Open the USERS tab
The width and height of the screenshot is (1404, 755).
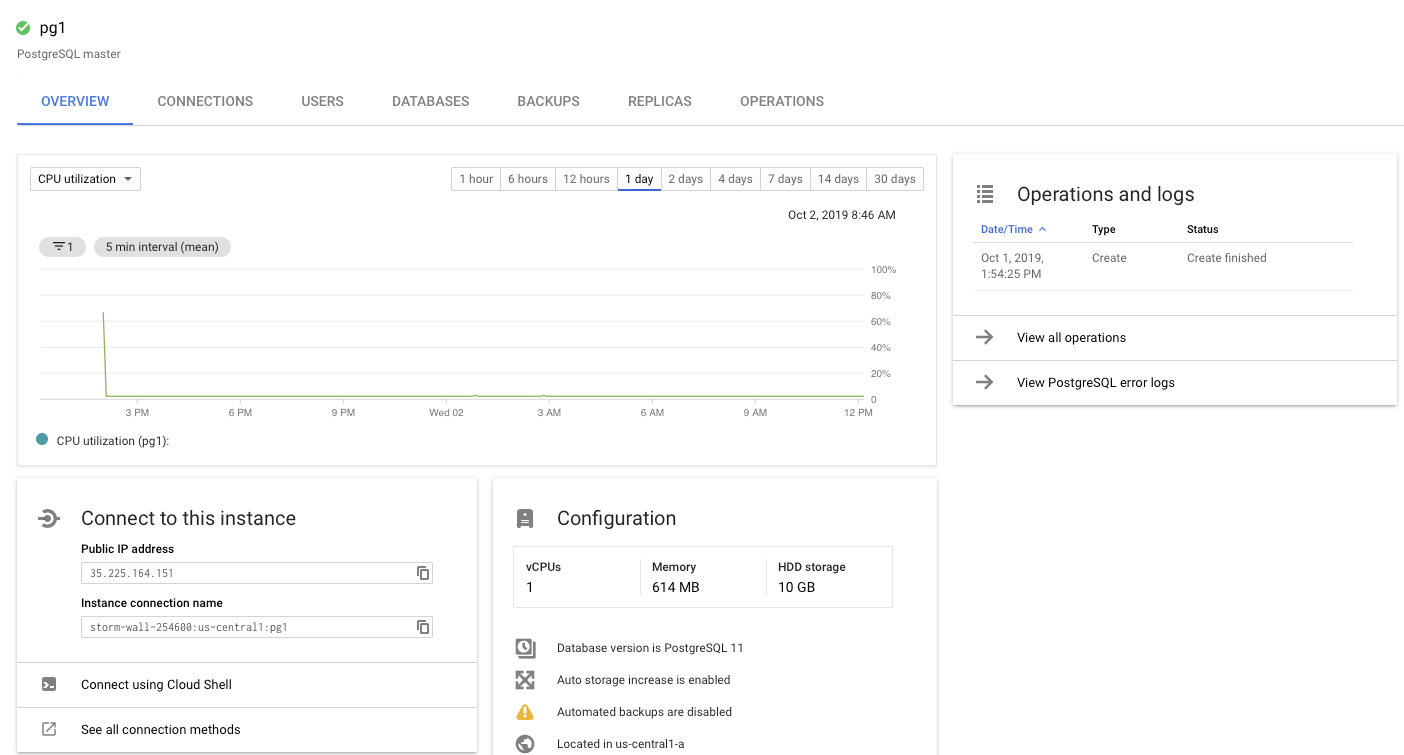322,101
